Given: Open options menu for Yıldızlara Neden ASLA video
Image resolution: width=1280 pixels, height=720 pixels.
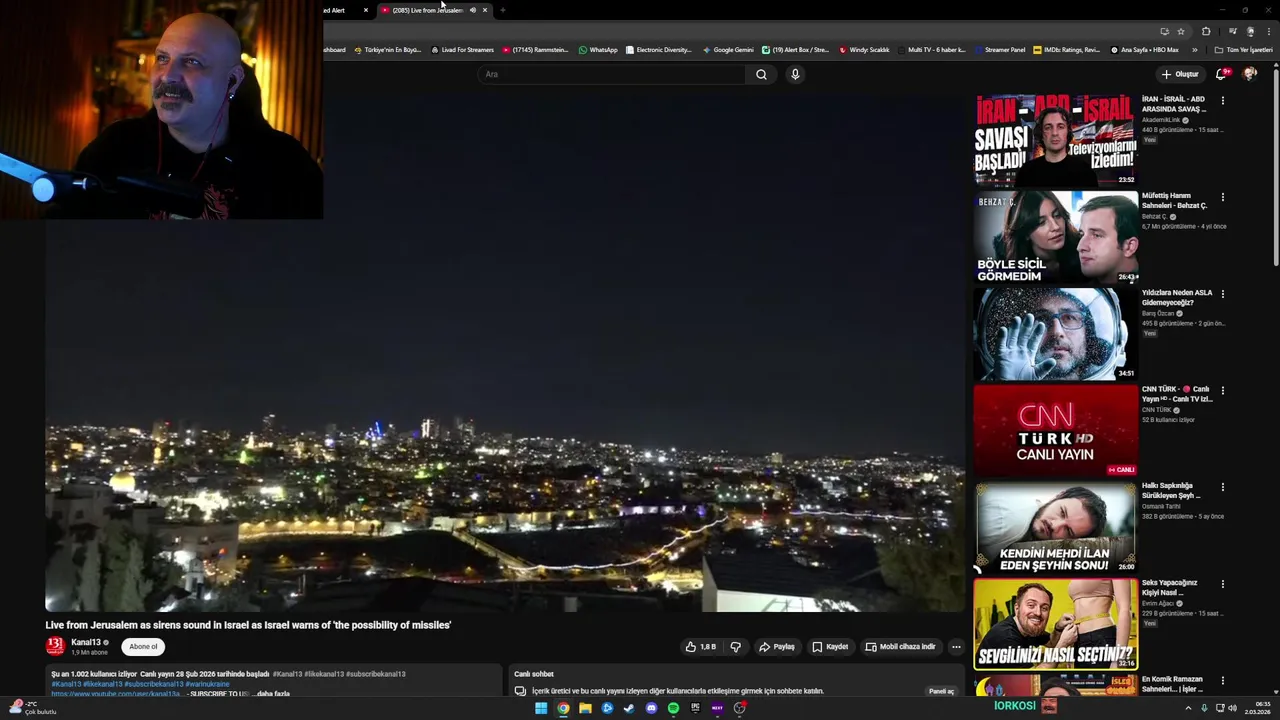Looking at the screenshot, I should pos(1222,294).
